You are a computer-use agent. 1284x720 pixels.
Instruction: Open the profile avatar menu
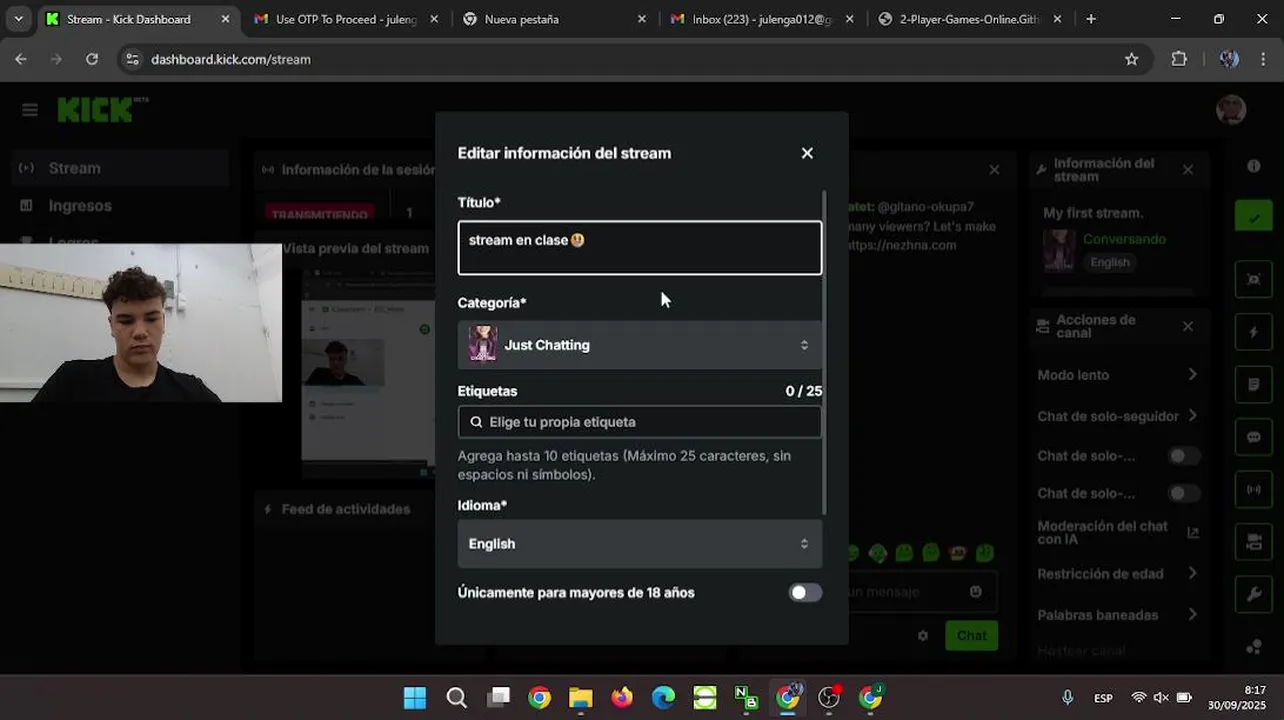(1231, 110)
